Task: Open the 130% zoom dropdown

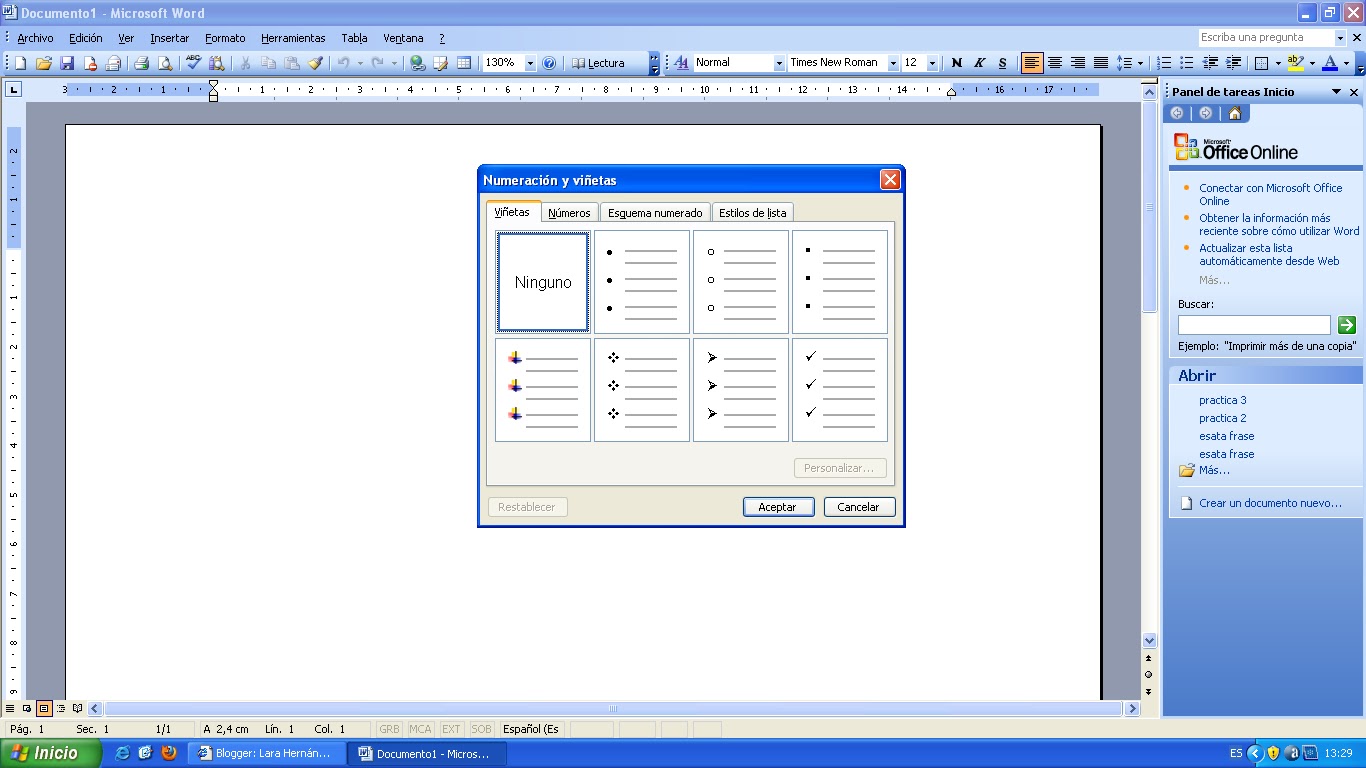Action: 530,63
